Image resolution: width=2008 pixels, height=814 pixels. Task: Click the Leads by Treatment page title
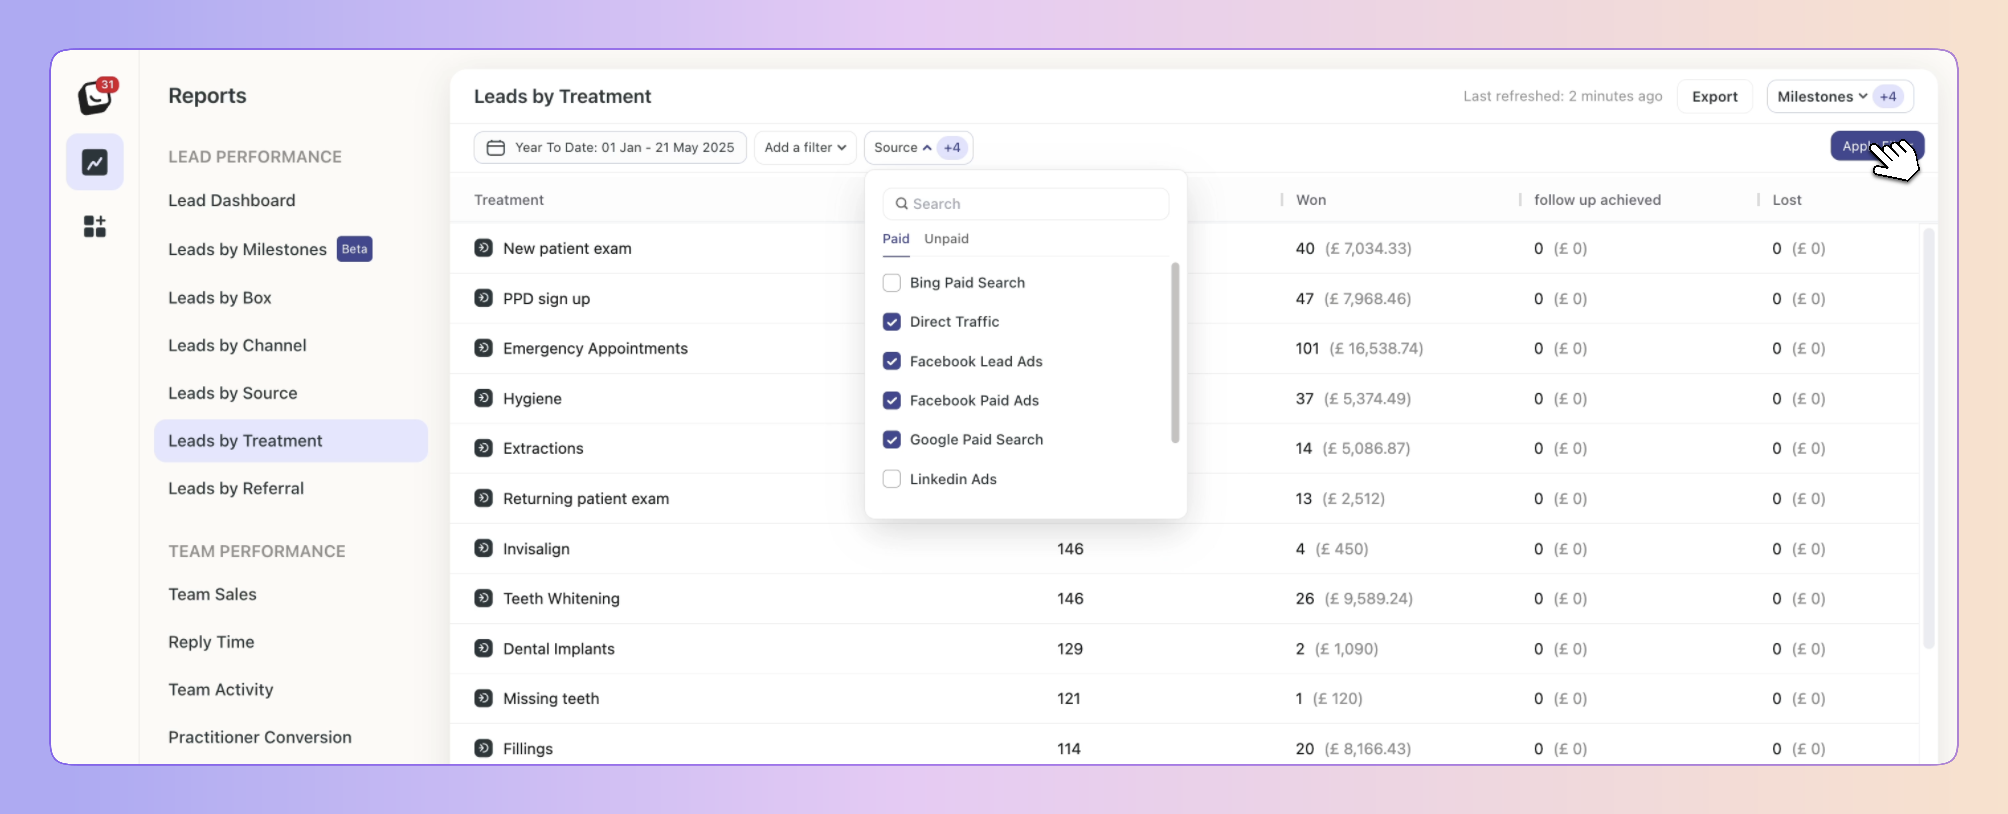point(562,97)
